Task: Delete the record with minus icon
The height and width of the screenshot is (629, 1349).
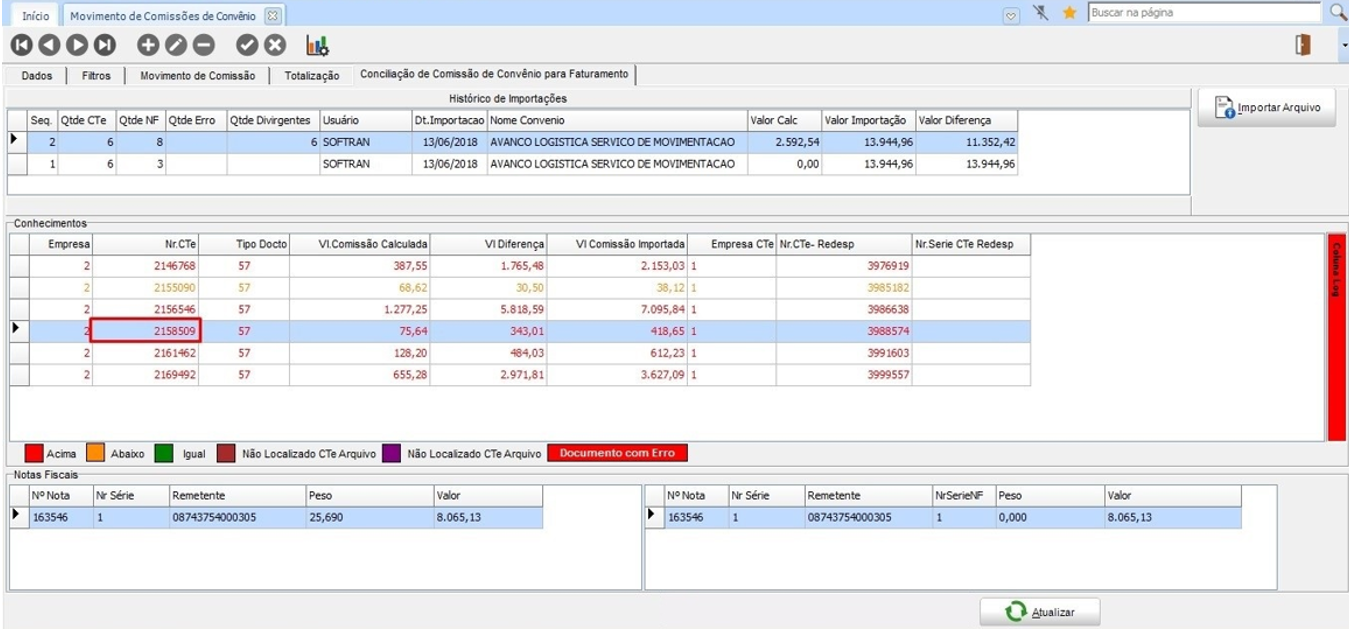Action: [x=203, y=45]
